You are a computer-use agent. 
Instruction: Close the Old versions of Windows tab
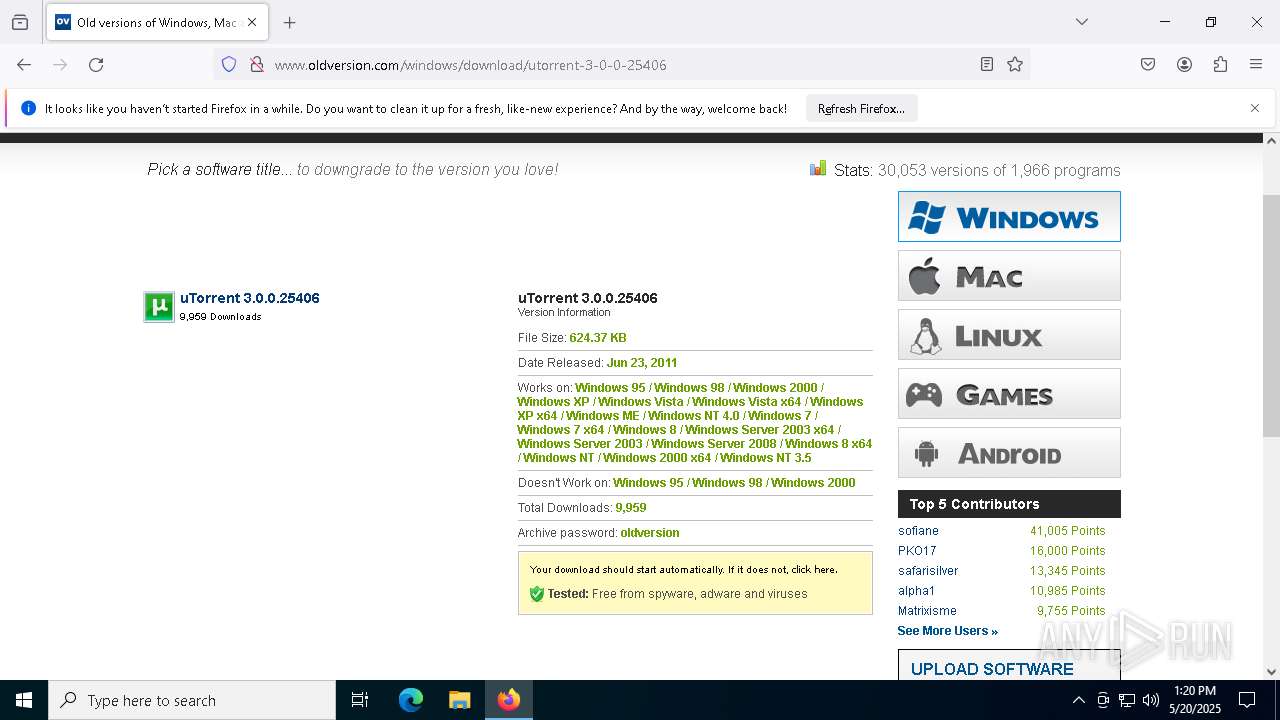(x=252, y=22)
